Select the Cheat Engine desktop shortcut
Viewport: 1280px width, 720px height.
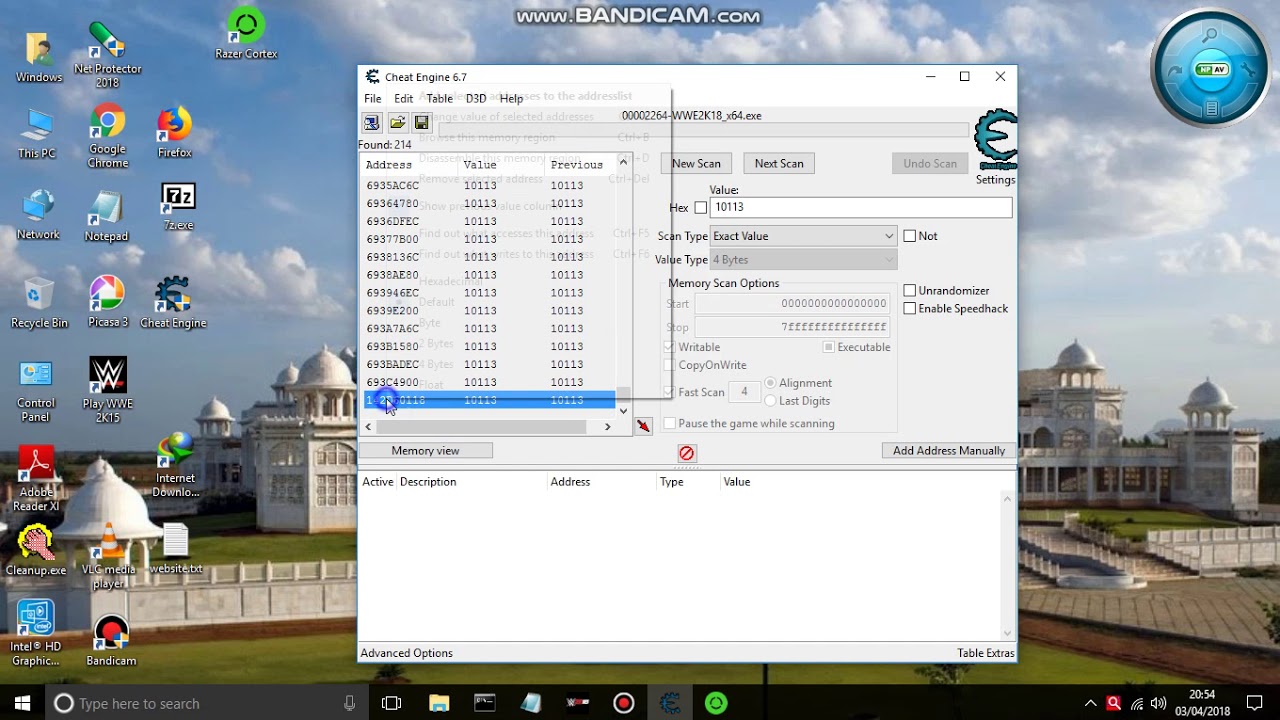(x=173, y=302)
